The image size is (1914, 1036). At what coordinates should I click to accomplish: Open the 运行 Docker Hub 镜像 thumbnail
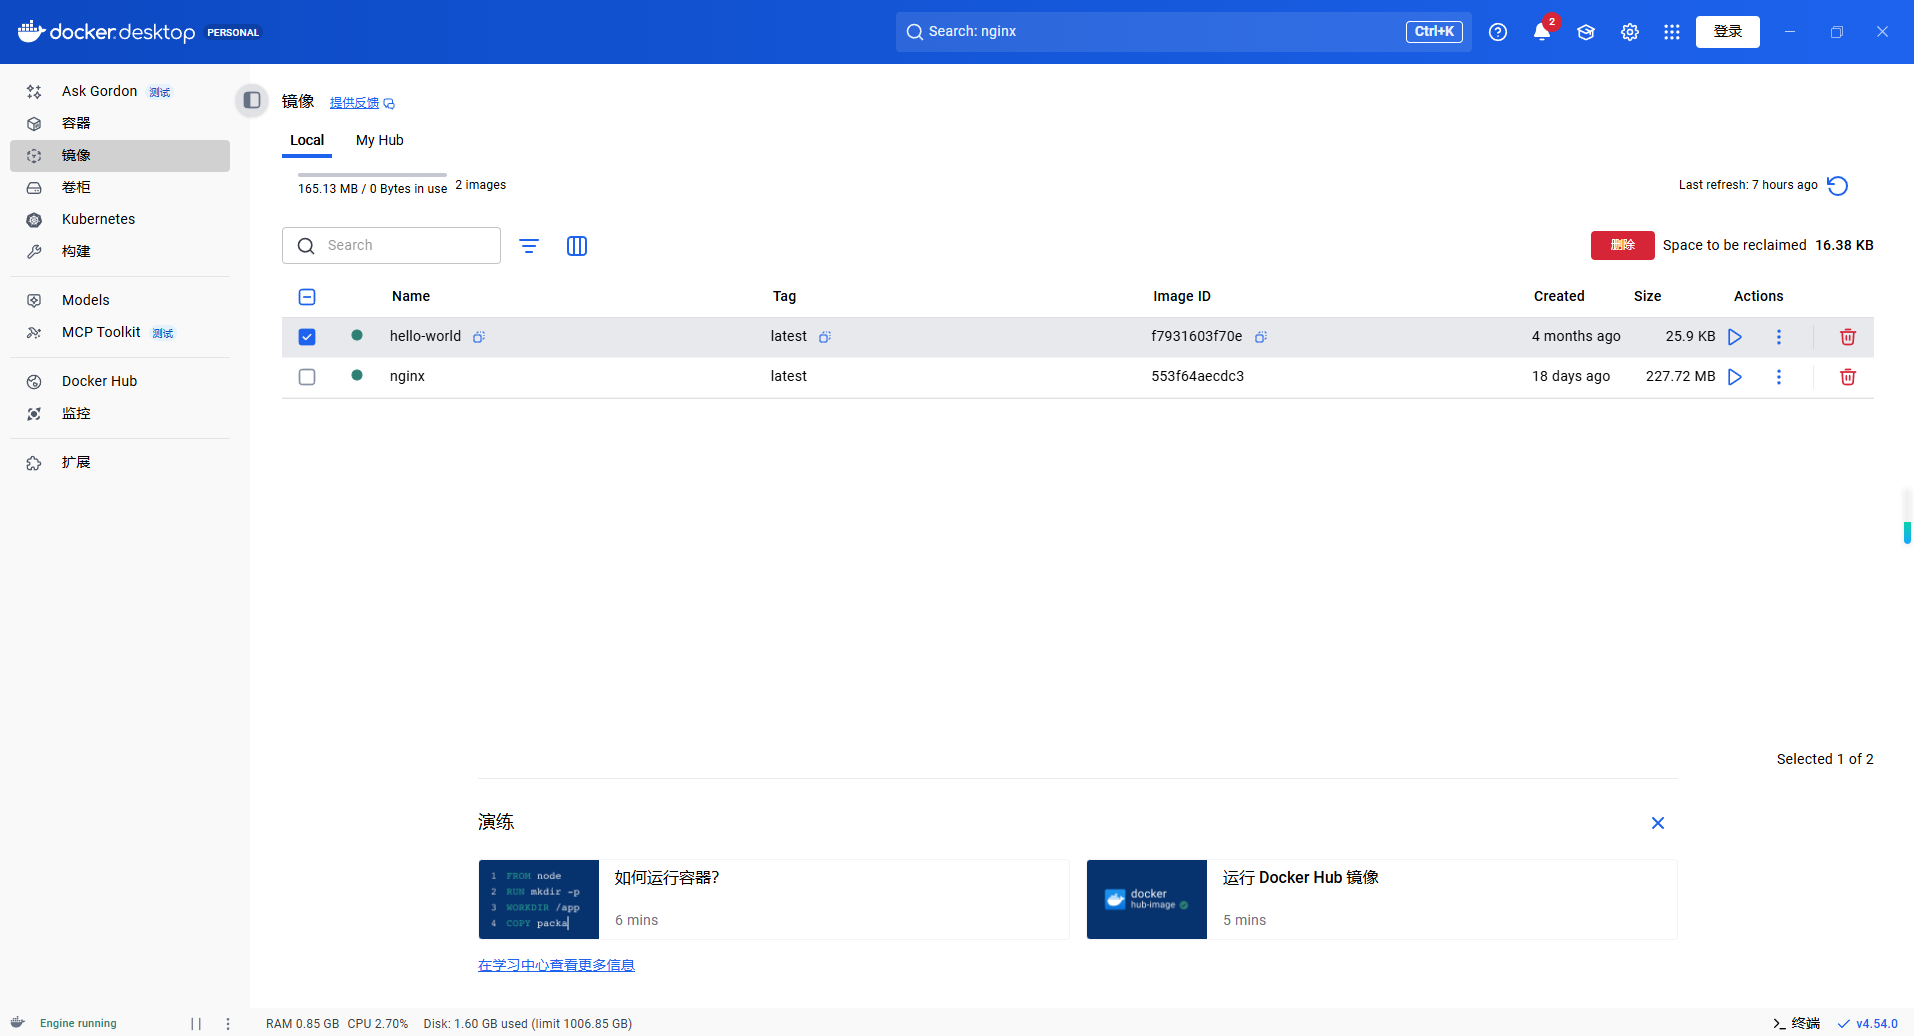pos(1147,900)
